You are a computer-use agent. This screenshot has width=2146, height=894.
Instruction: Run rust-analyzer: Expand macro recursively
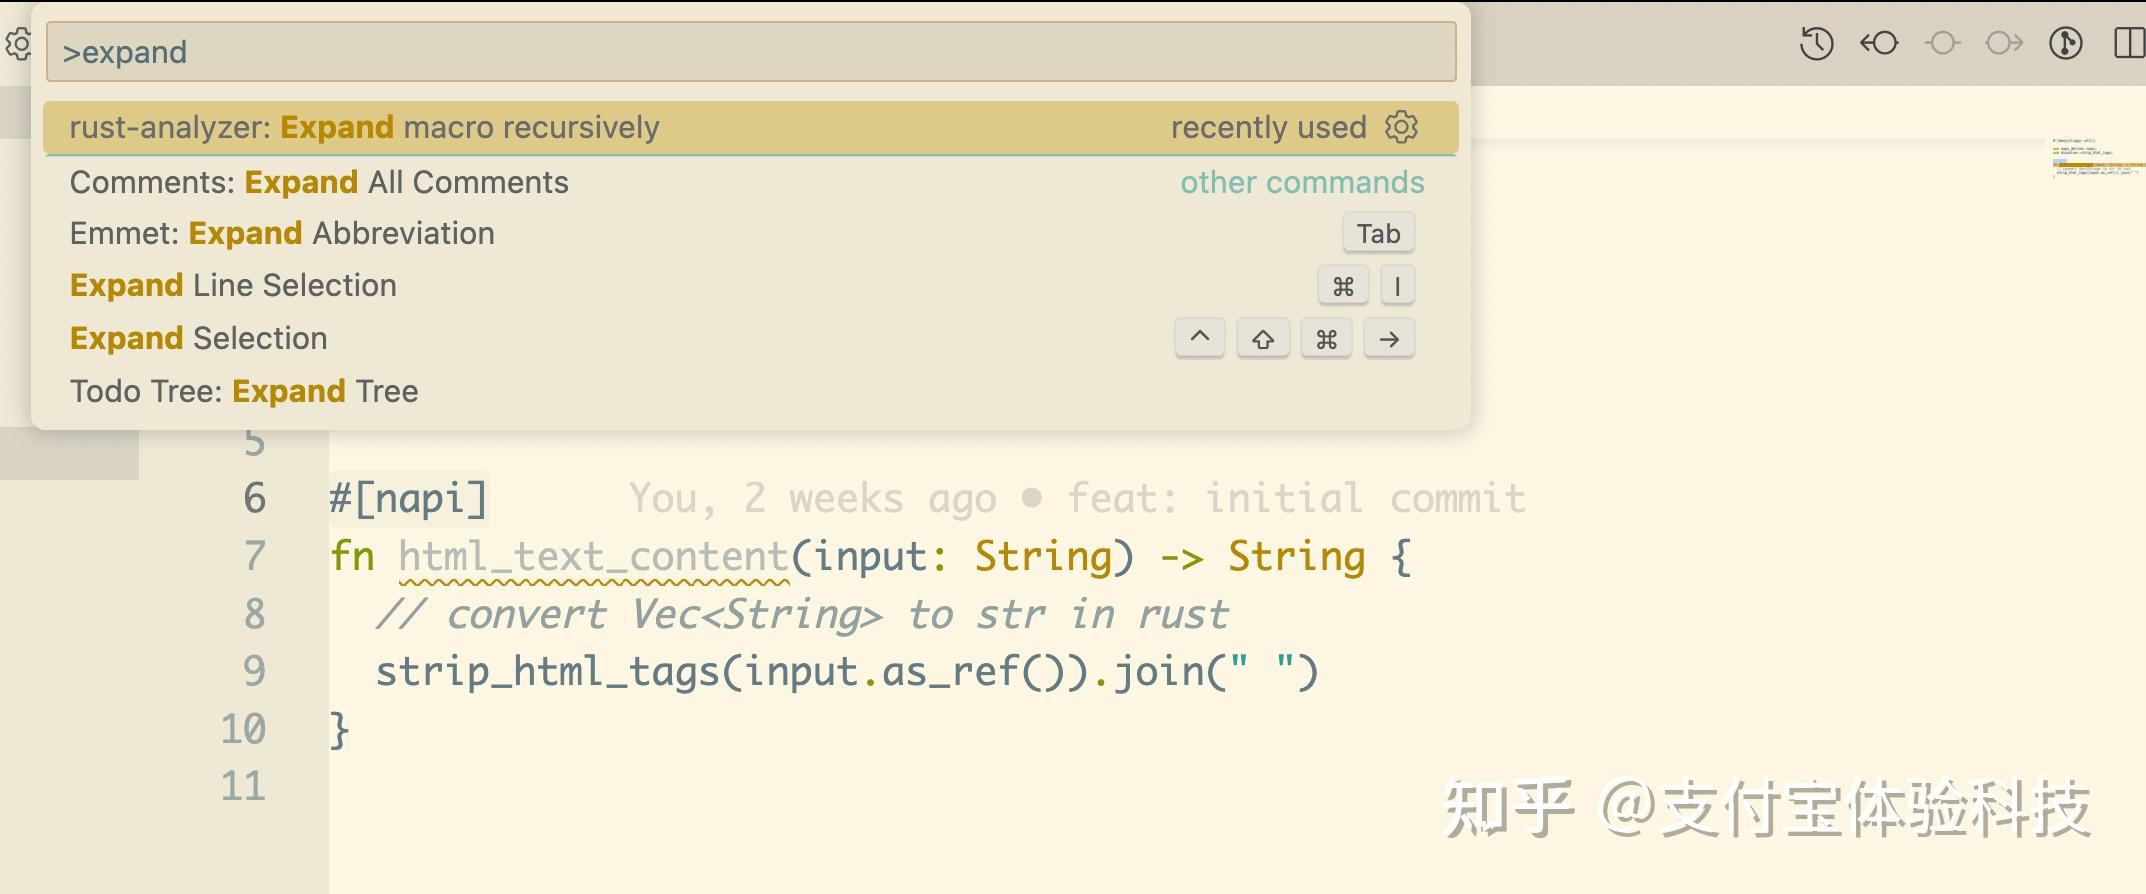pyautogui.click(x=750, y=128)
